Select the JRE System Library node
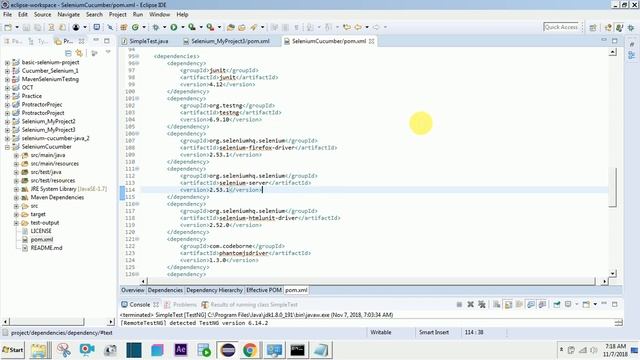Image resolution: width=640 pixels, height=360 pixels. [69, 189]
